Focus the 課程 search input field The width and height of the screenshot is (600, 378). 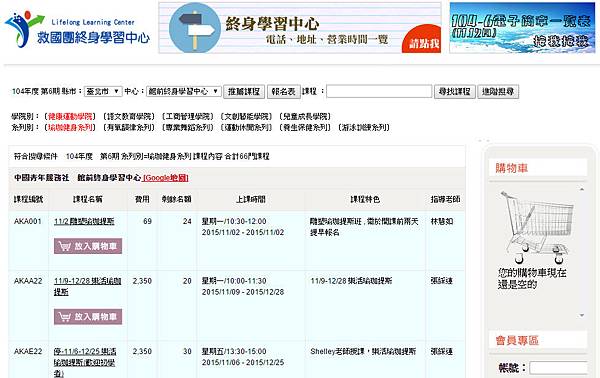coord(379,91)
